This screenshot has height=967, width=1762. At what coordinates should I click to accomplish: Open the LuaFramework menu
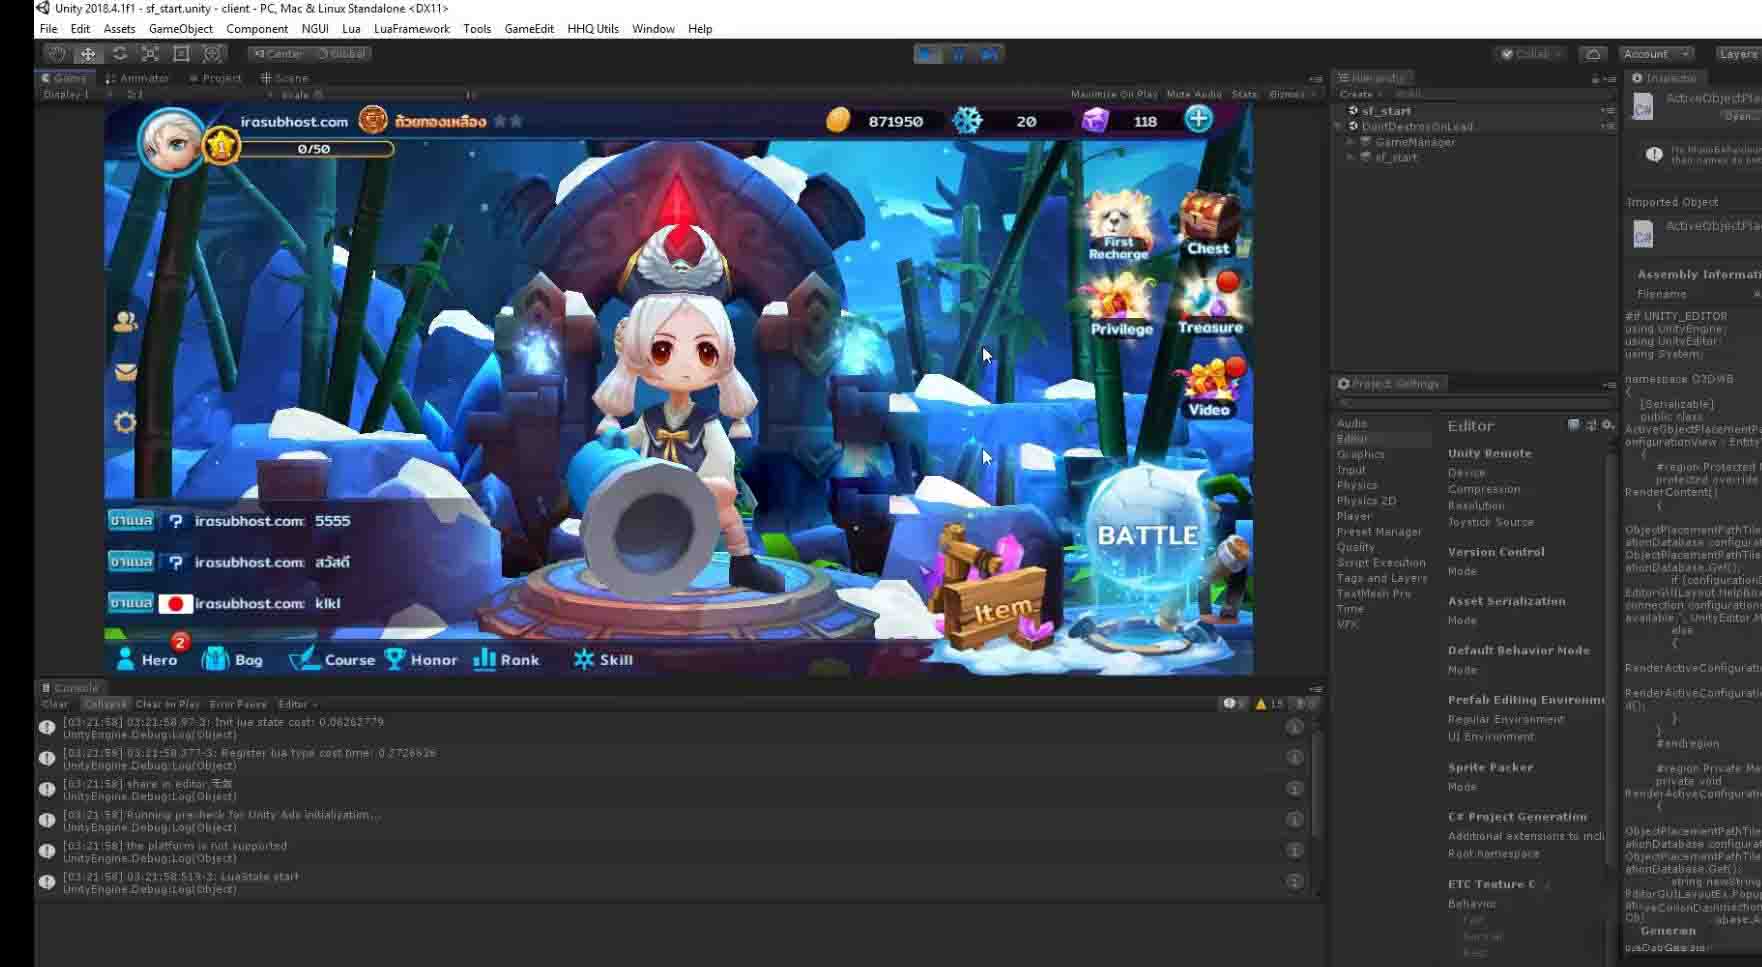[x=412, y=29]
